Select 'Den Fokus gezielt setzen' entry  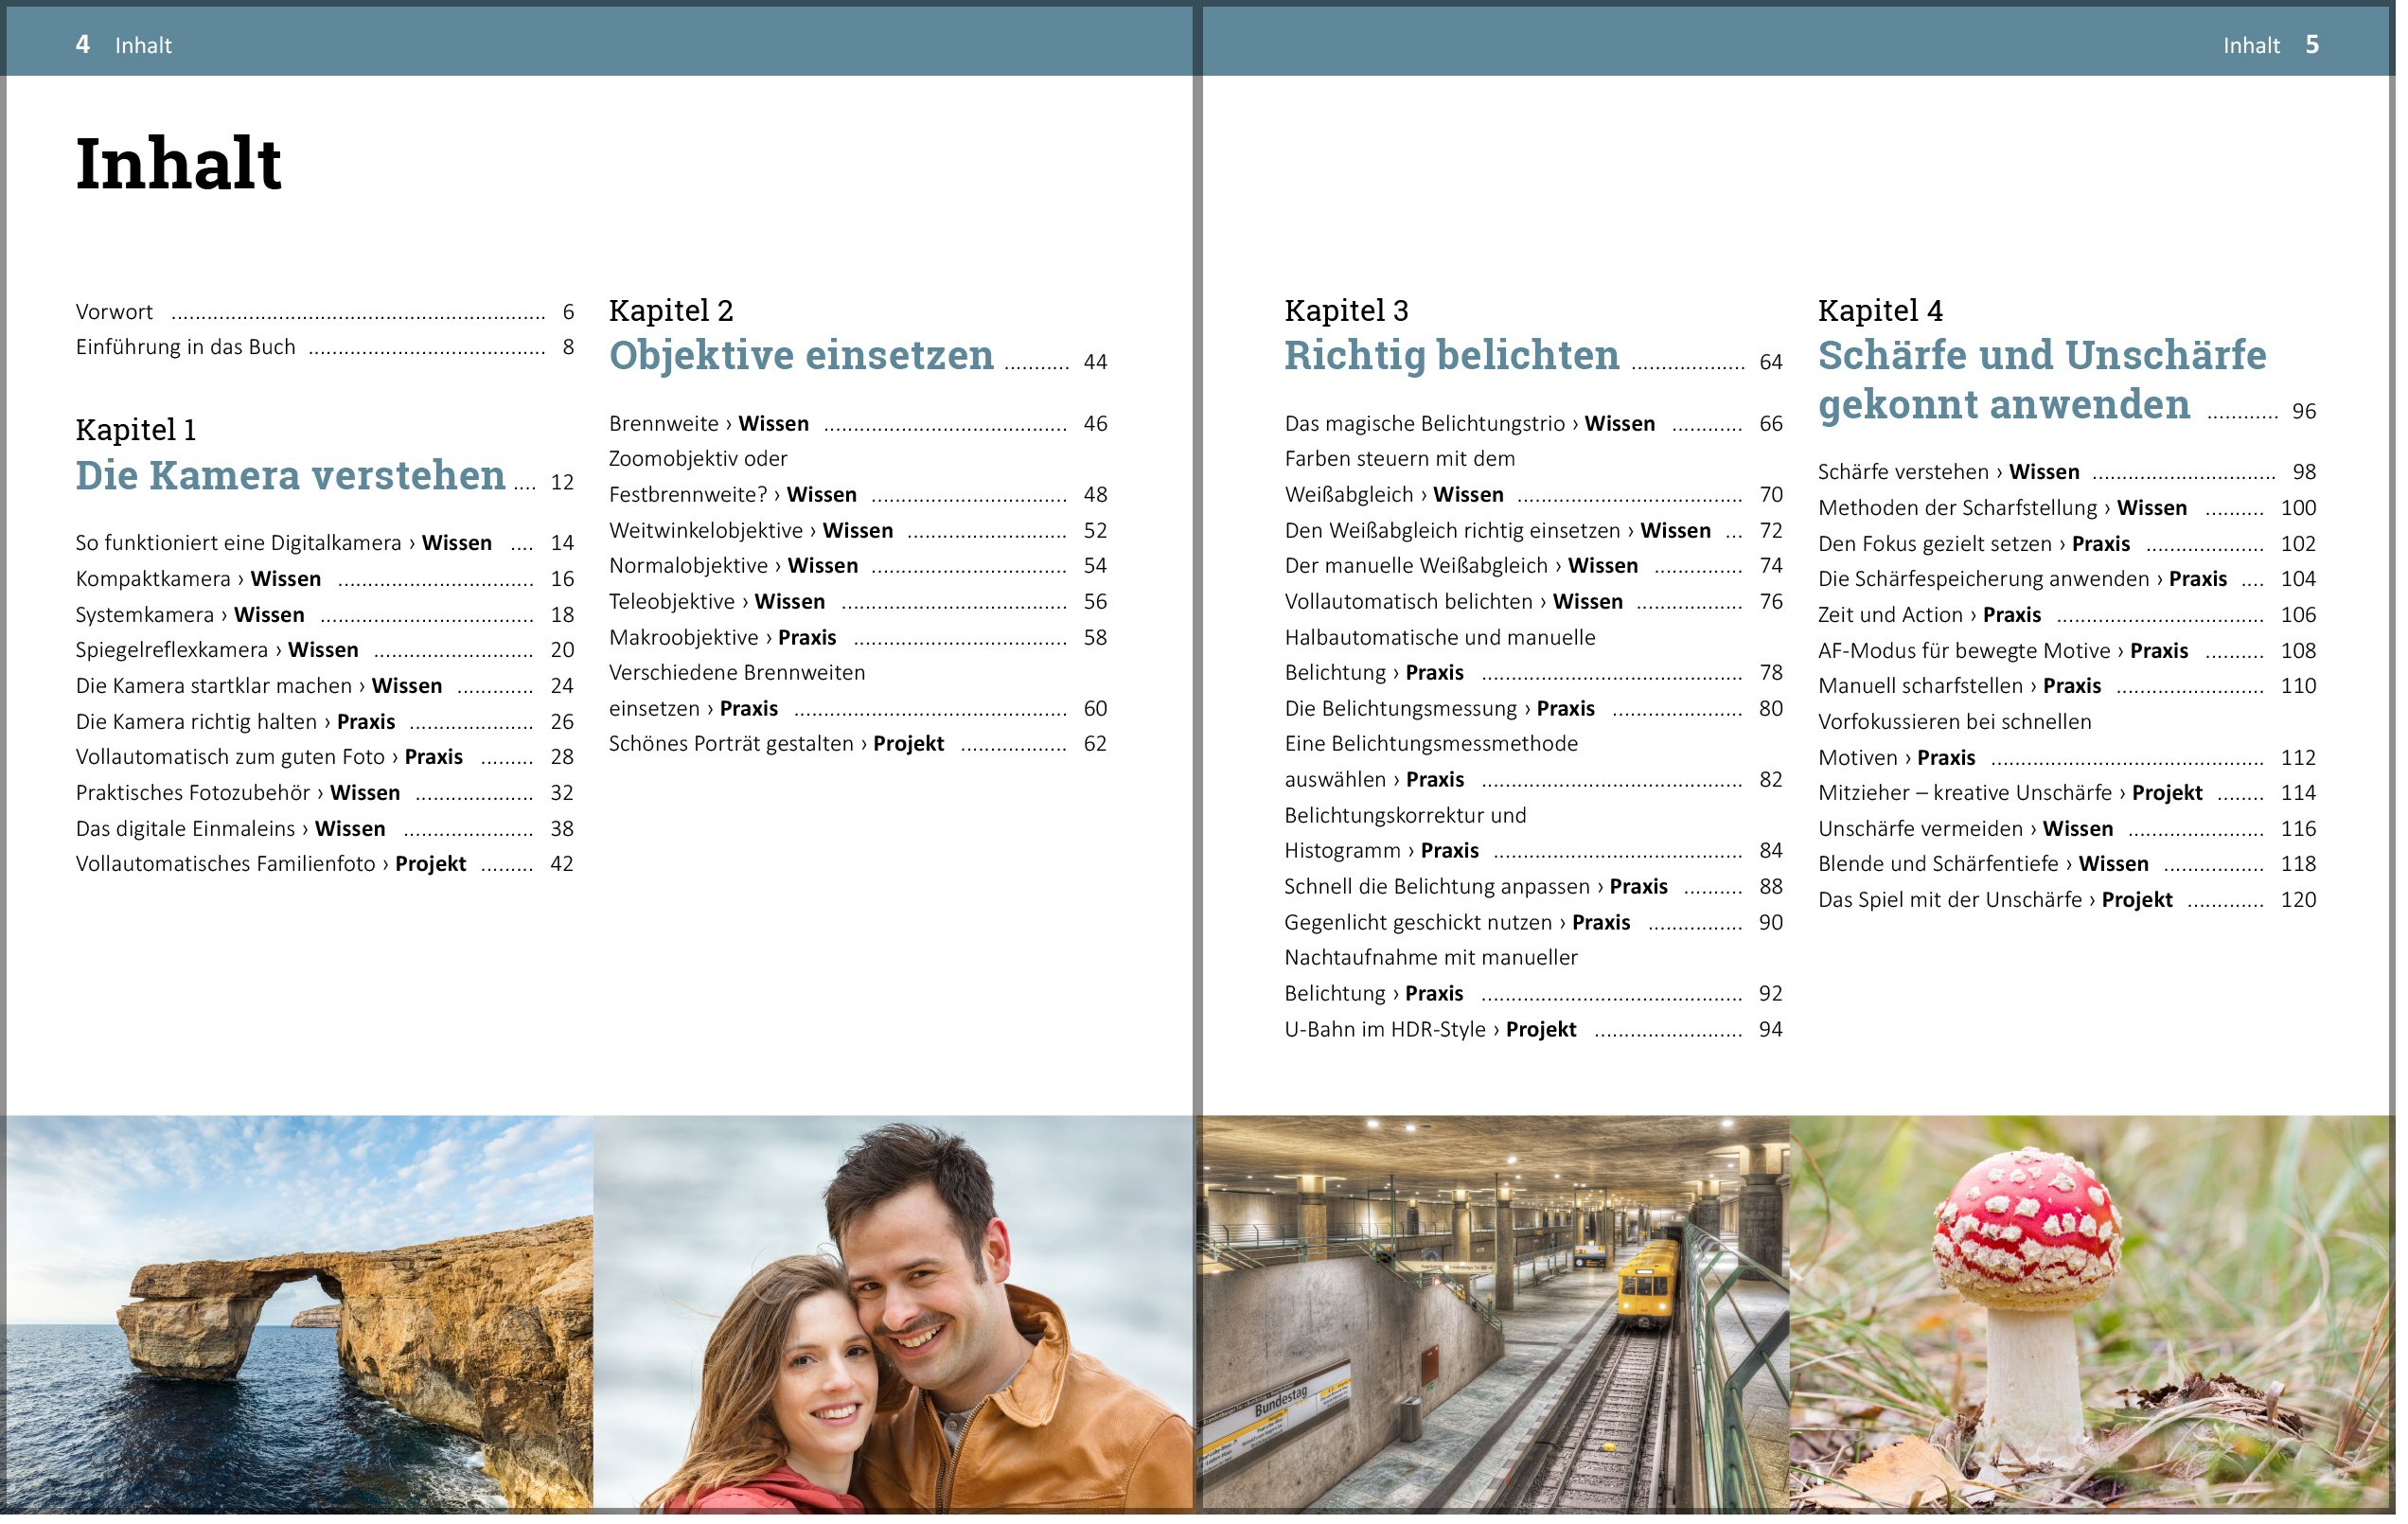(2067, 544)
